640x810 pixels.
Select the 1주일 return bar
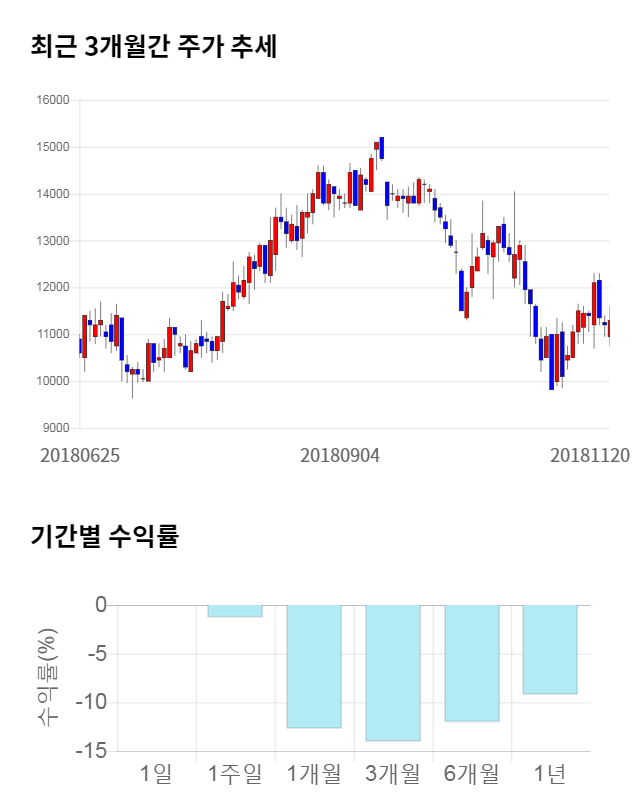point(235,611)
